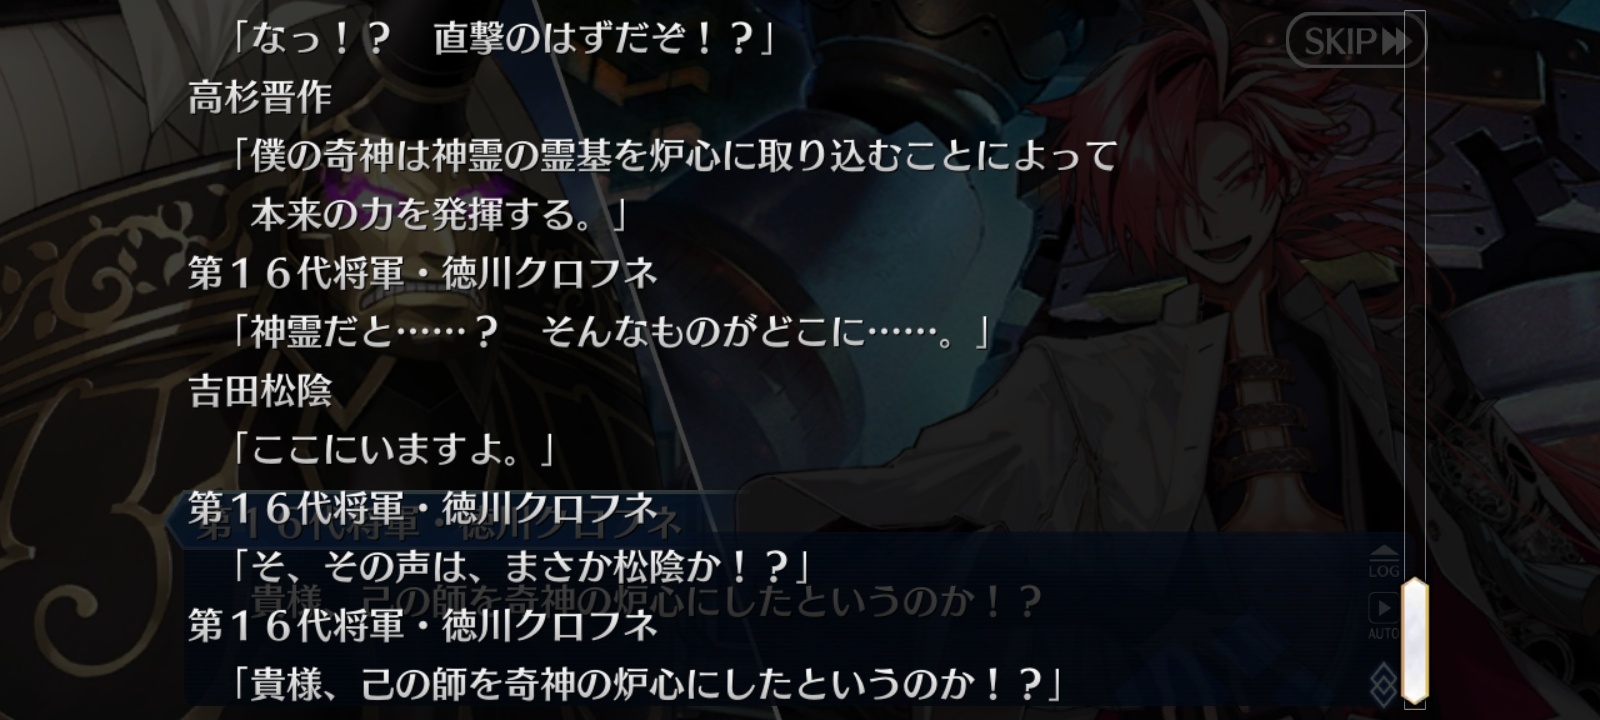Screen dimensions: 1600x720
Task: Grab the white scrollbar thumb
Action: click(1414, 640)
